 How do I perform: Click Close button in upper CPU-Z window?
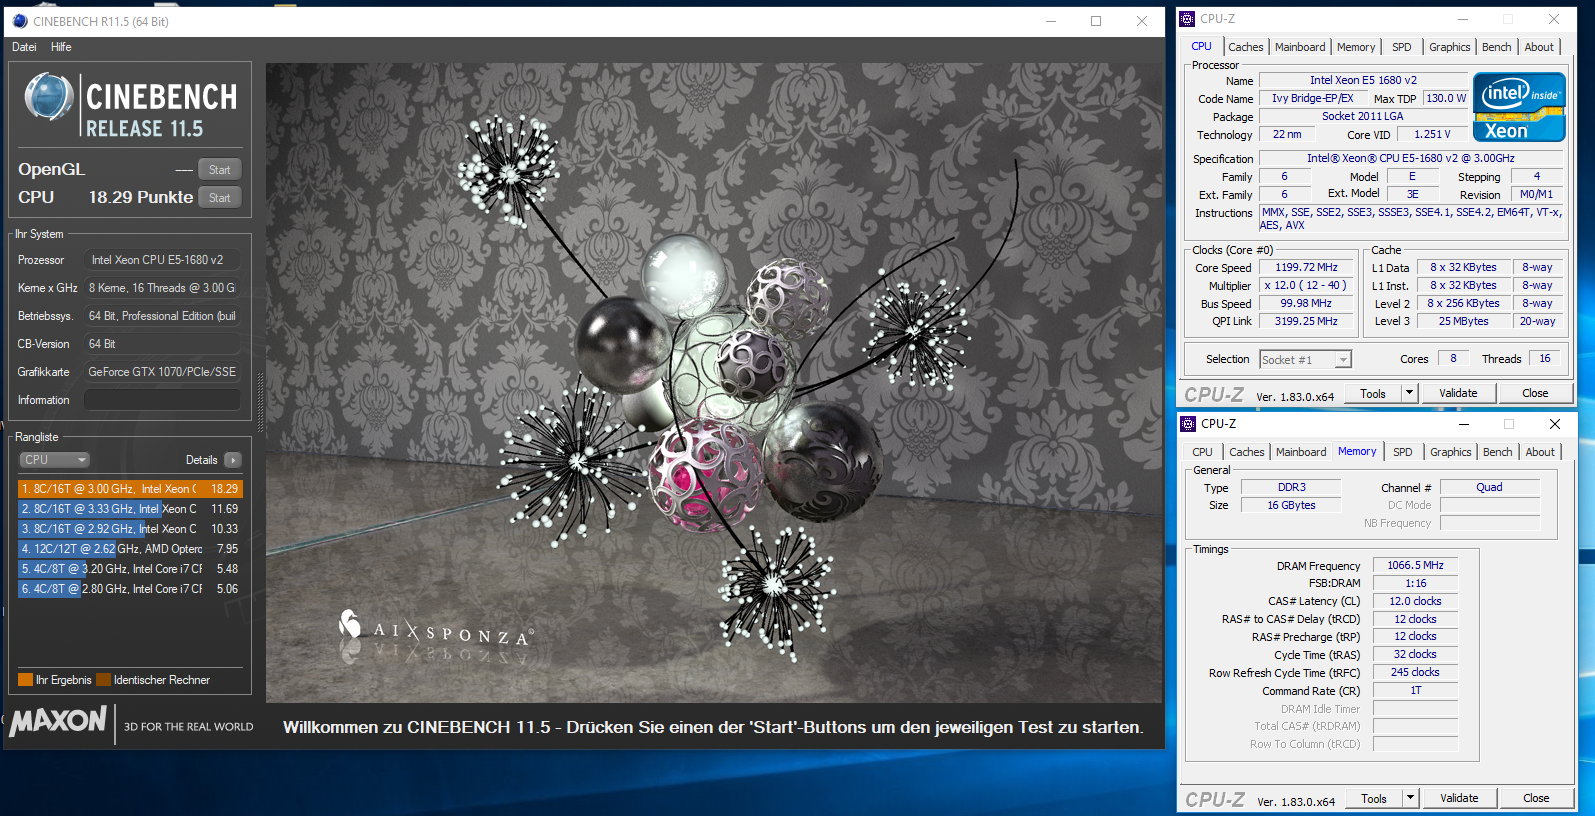coord(1535,394)
